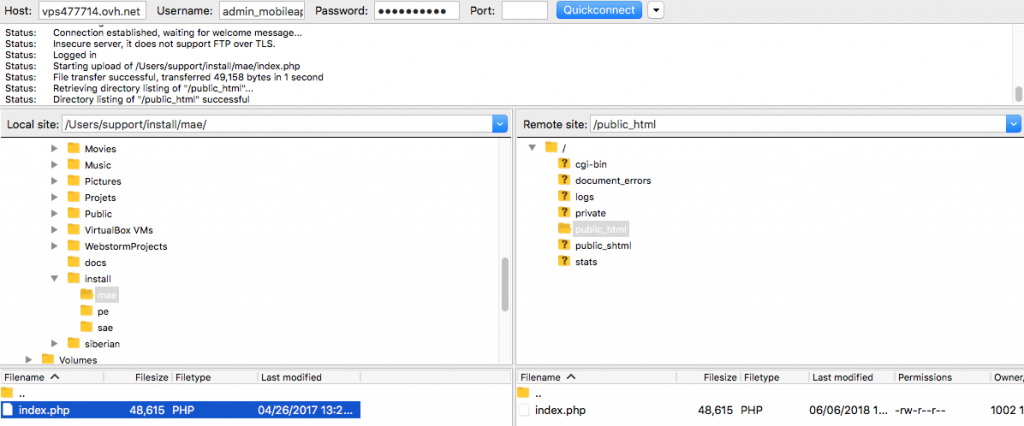Click the logs remote folder icon
Viewport: 1024px width, 426px height.
click(564, 197)
